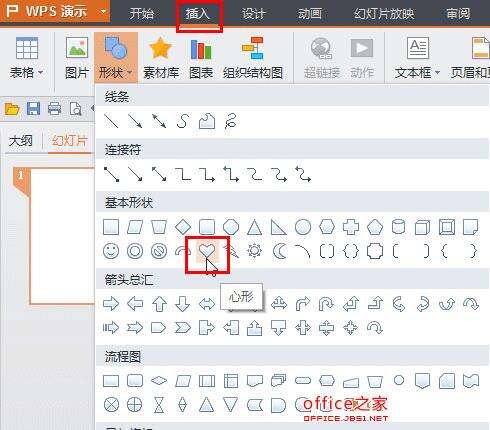Choose the plain elbow connector under 连接符
490x430 pixels.
(x=183, y=174)
